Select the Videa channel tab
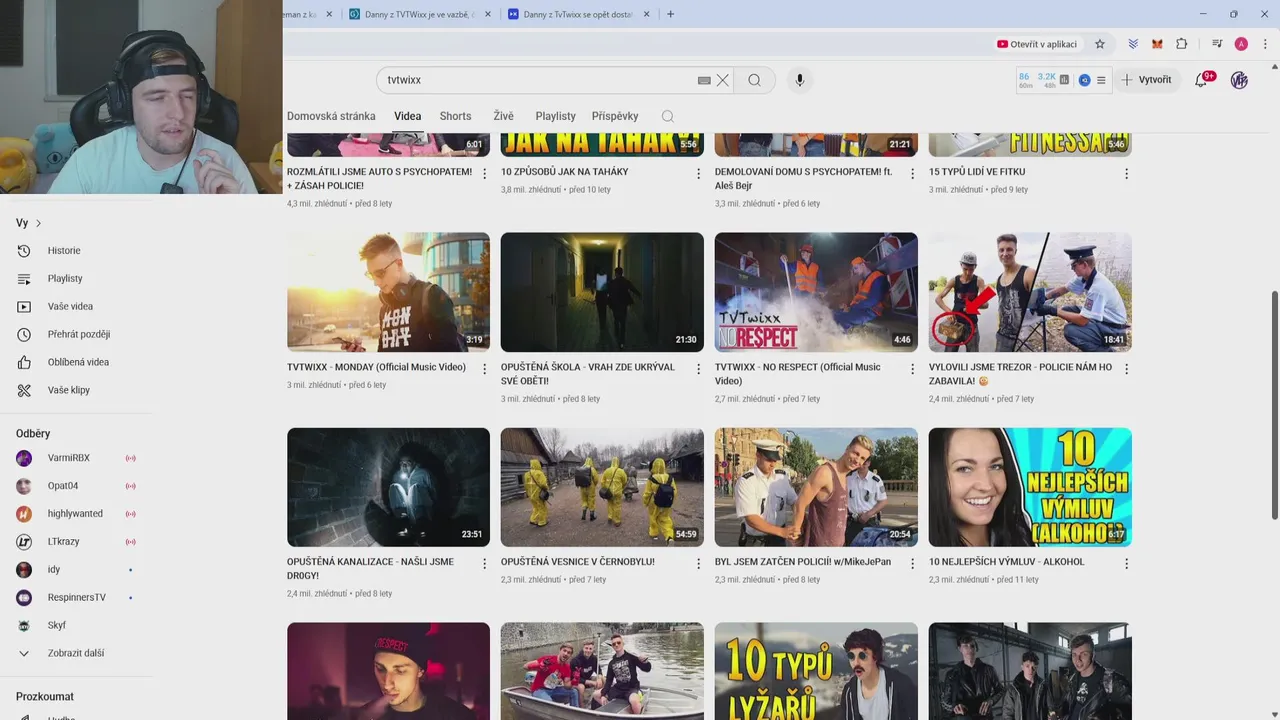Viewport: 1280px width, 720px height. (408, 116)
